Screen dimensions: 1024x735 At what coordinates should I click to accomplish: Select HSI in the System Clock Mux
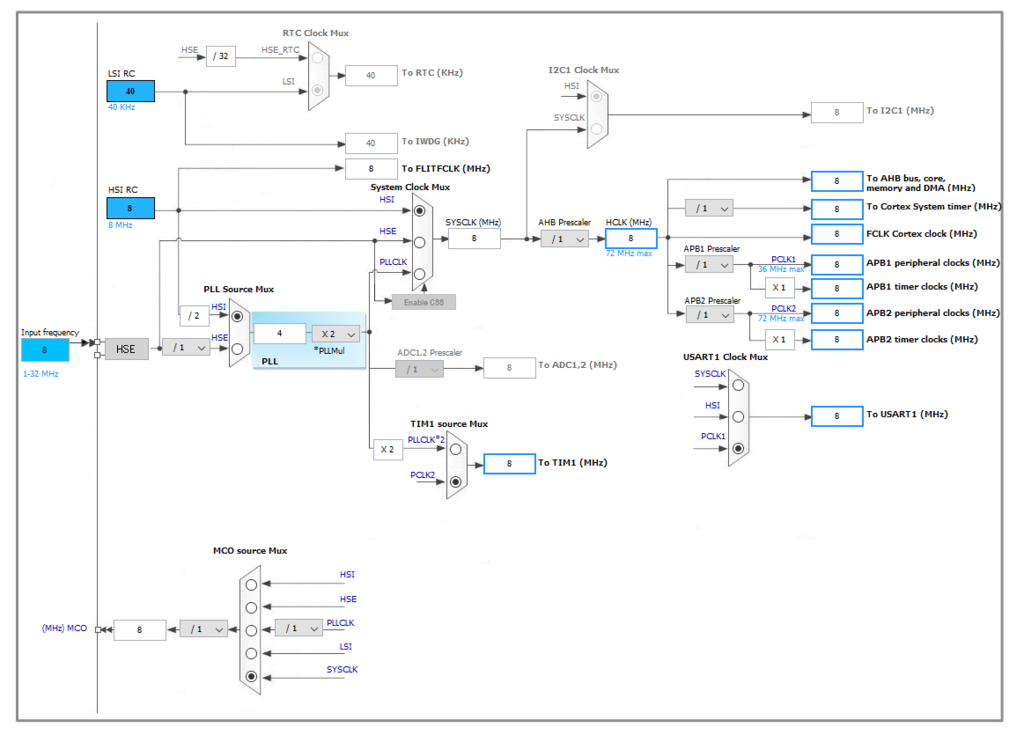tap(420, 211)
